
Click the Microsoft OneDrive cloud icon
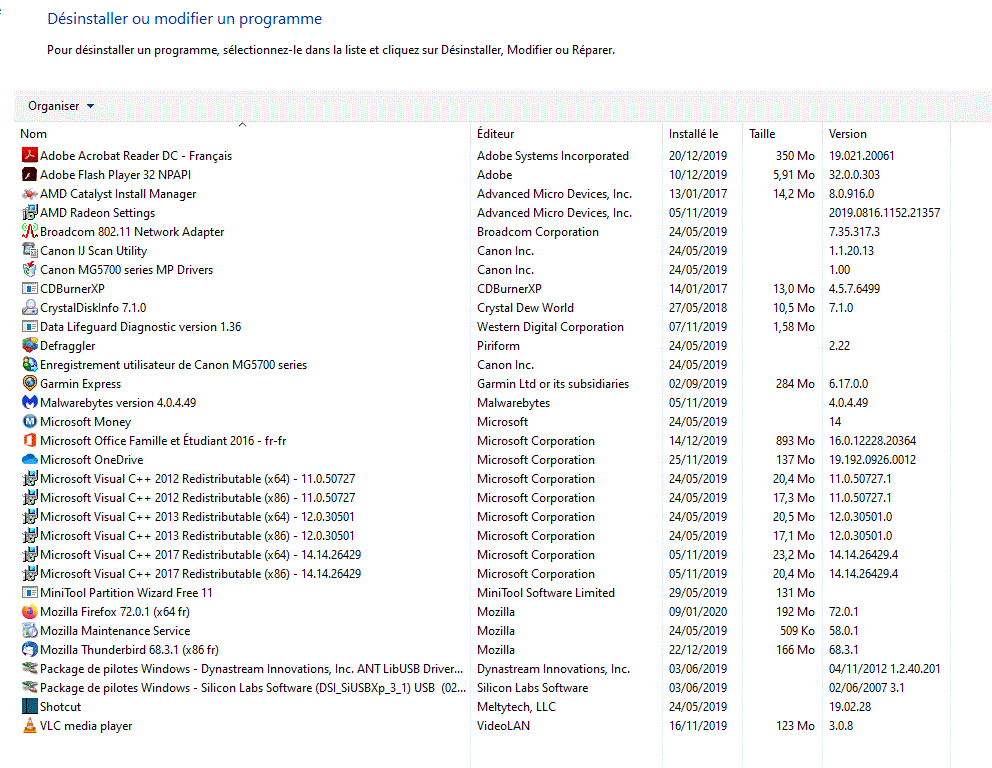pyautogui.click(x=30, y=459)
